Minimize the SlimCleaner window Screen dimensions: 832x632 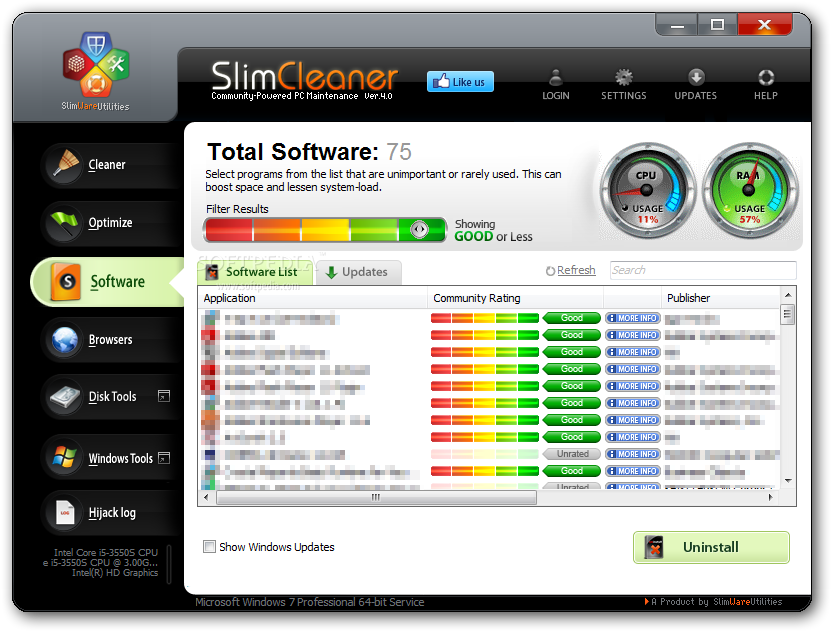pos(677,25)
